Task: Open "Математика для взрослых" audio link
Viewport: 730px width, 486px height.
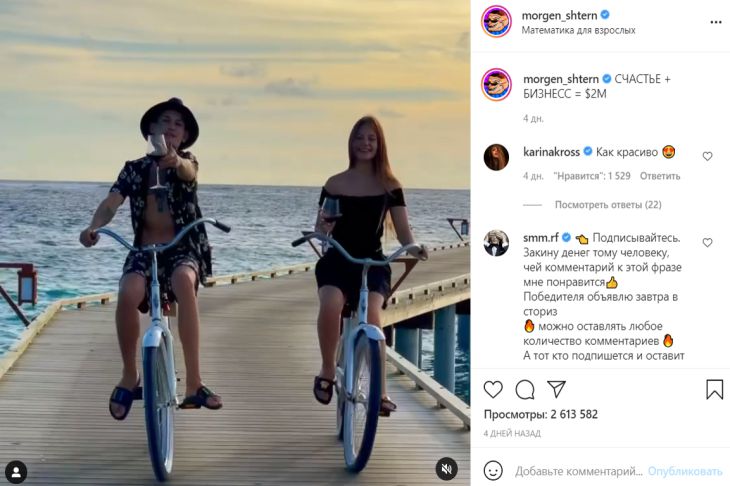Action: [x=578, y=30]
